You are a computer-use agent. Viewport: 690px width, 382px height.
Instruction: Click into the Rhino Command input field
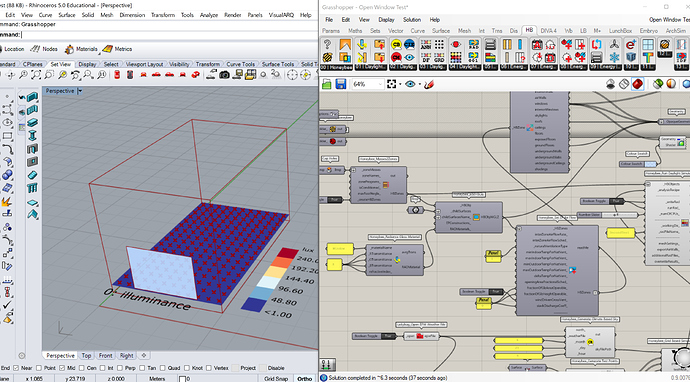tap(169, 35)
